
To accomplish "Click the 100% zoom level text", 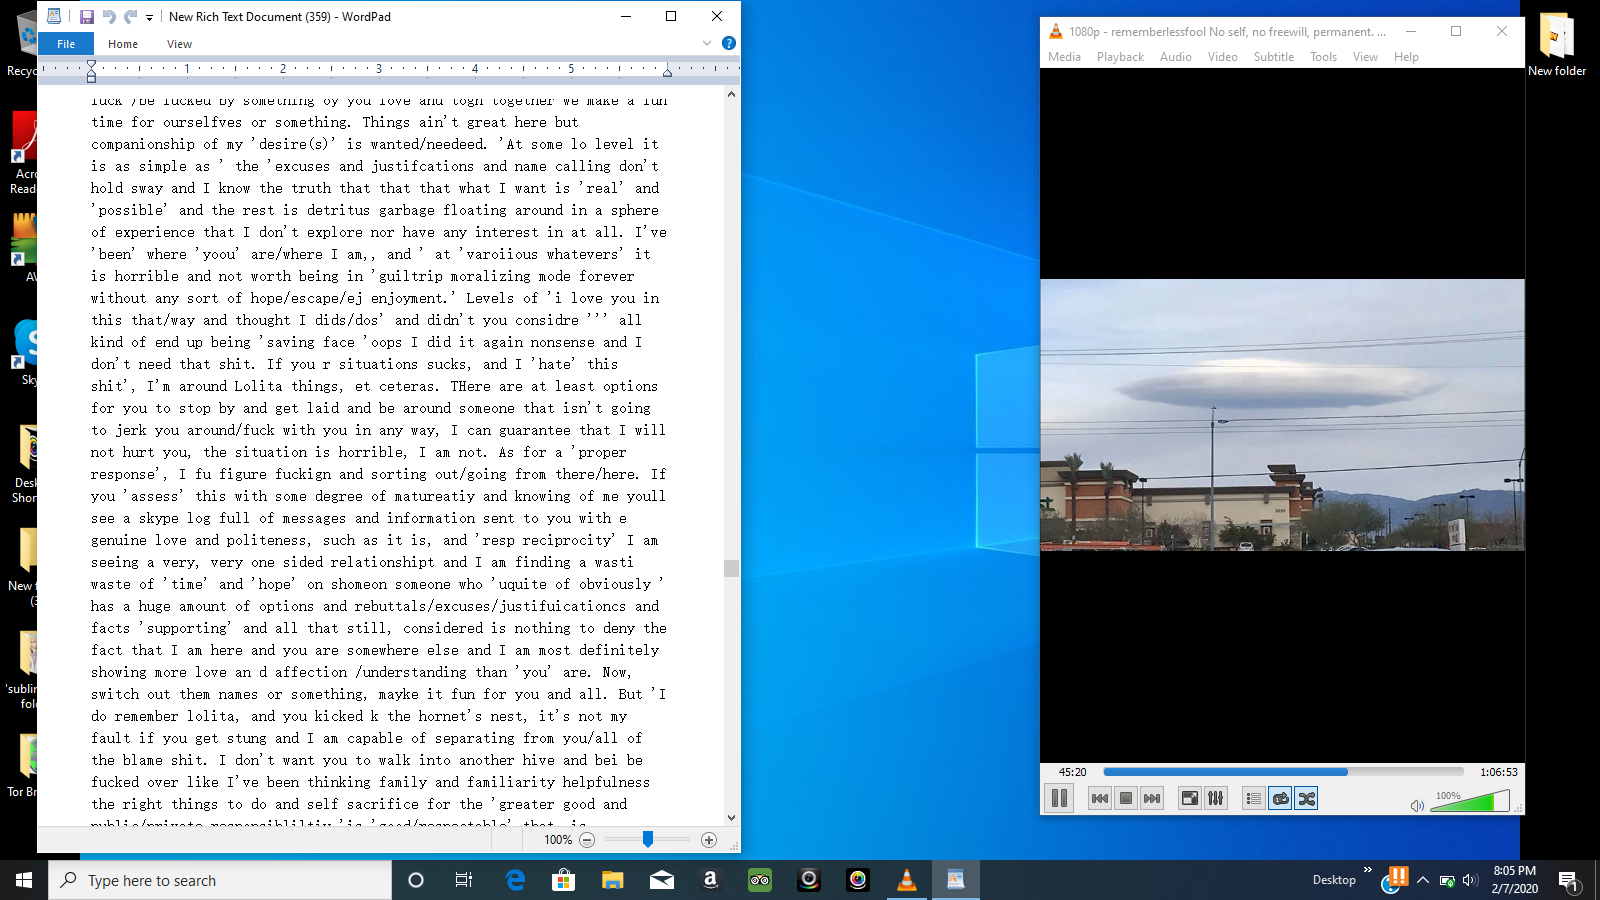I will (x=558, y=840).
